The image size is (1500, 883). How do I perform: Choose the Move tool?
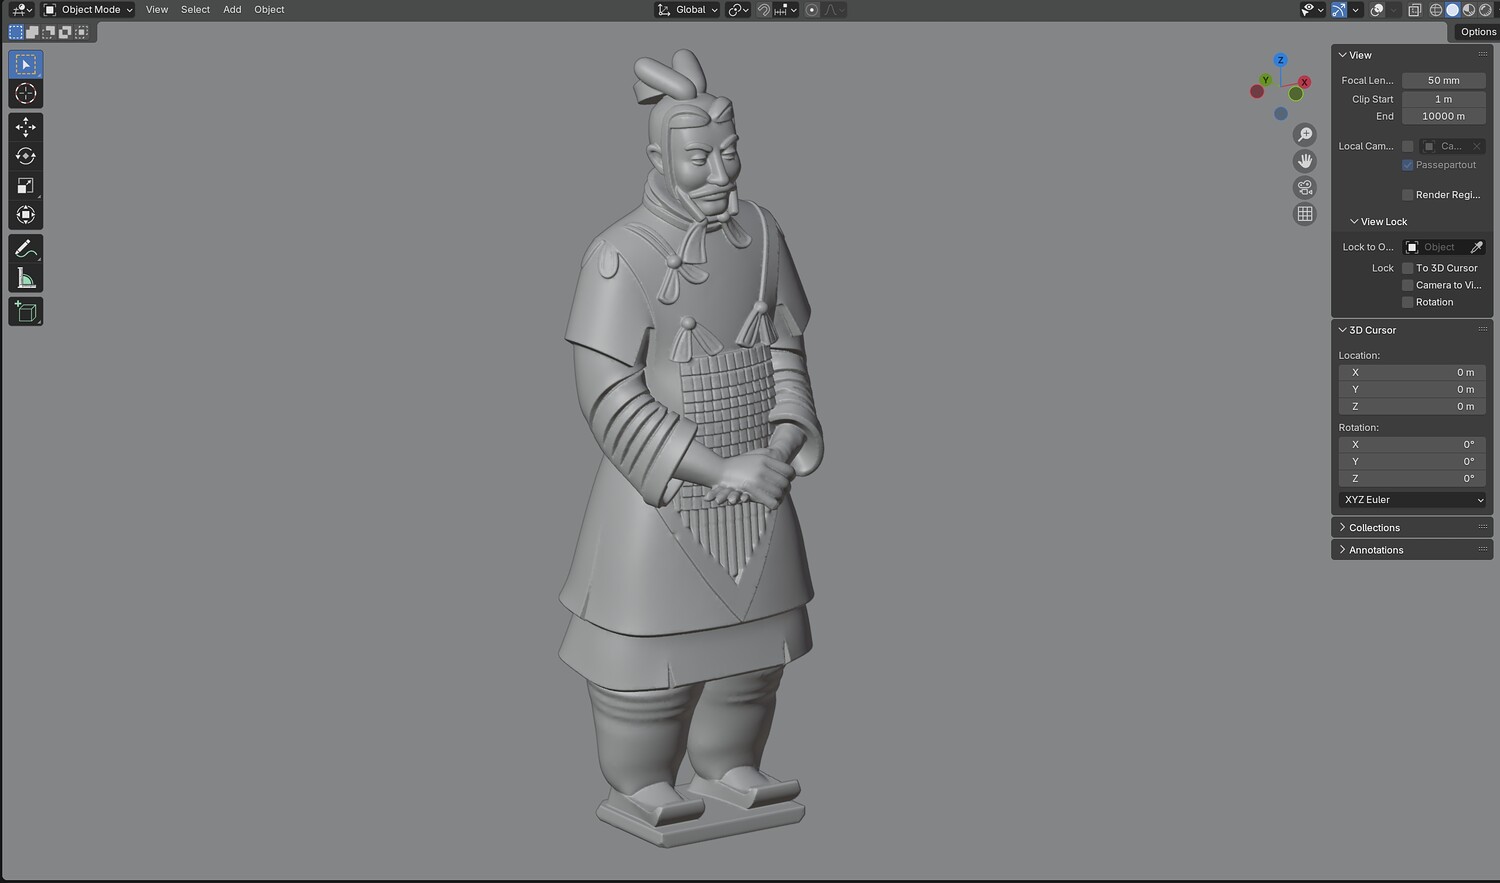pos(26,127)
